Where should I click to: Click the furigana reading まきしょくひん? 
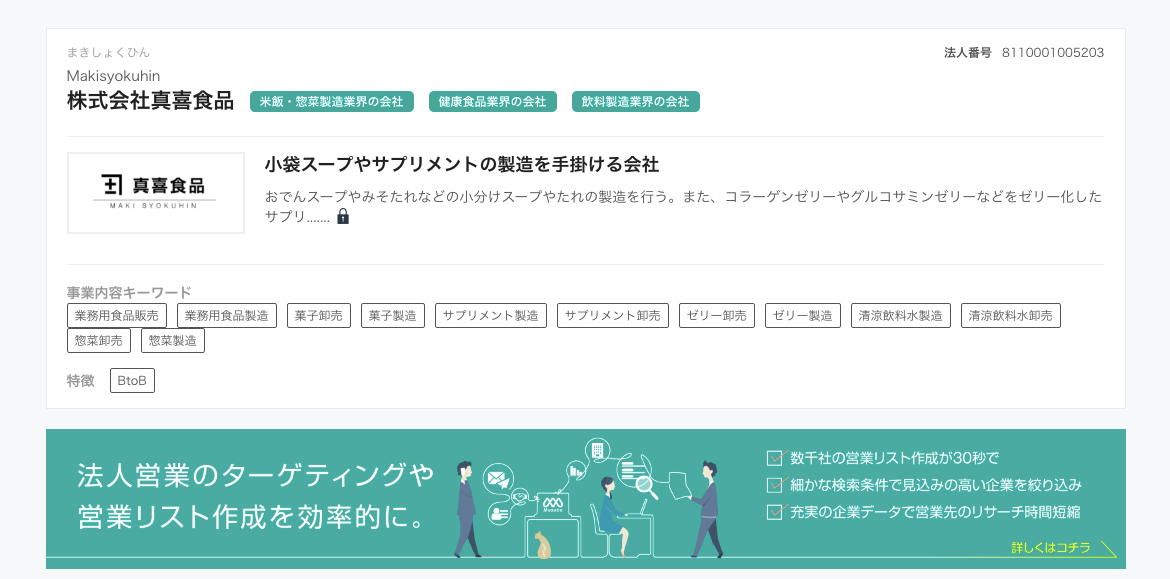click(109, 52)
